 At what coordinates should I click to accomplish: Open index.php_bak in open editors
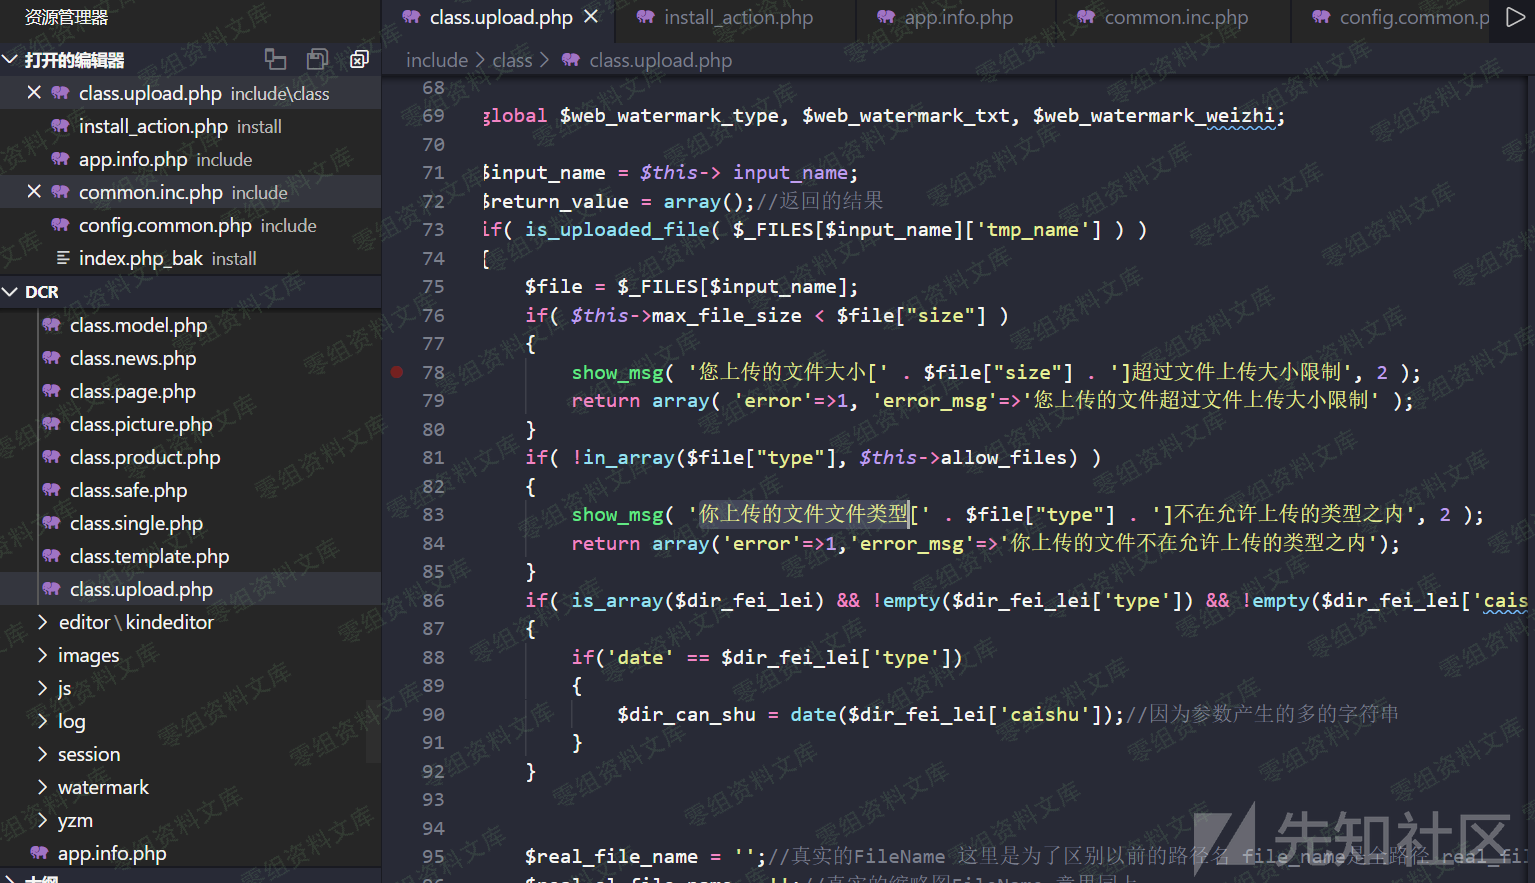click(x=141, y=258)
